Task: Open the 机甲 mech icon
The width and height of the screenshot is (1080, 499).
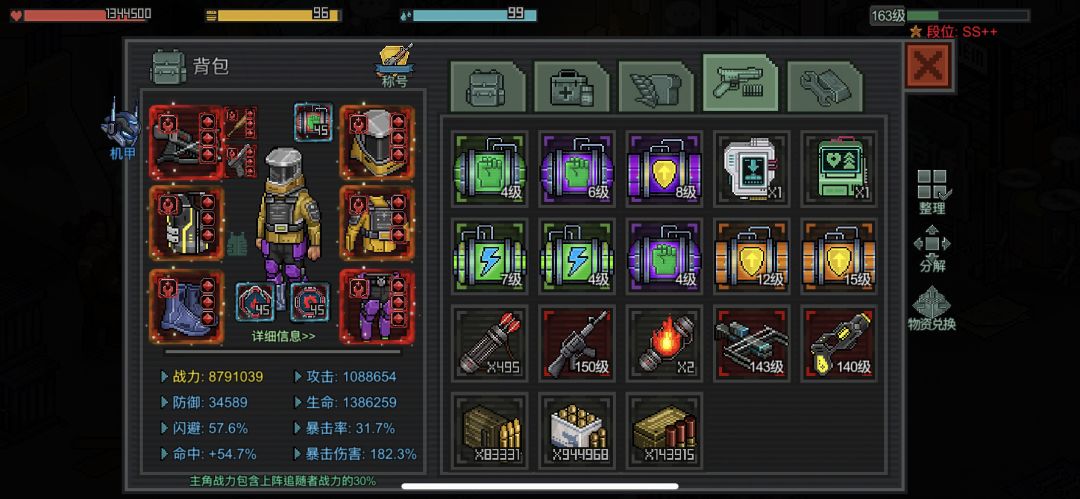Action: coord(121,130)
